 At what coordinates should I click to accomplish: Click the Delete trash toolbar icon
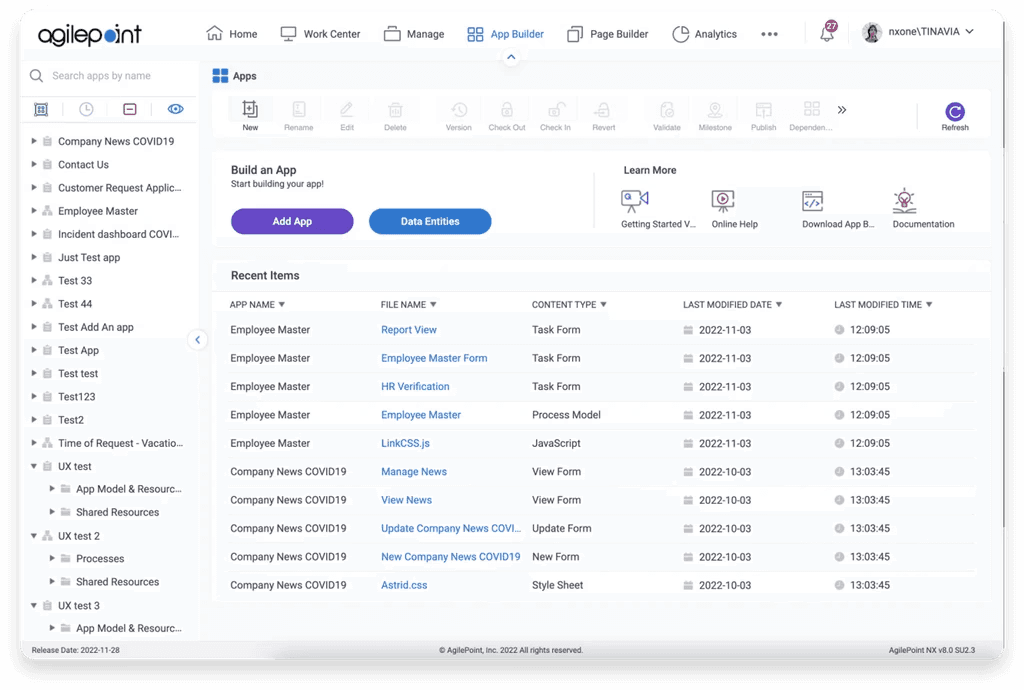[395, 109]
